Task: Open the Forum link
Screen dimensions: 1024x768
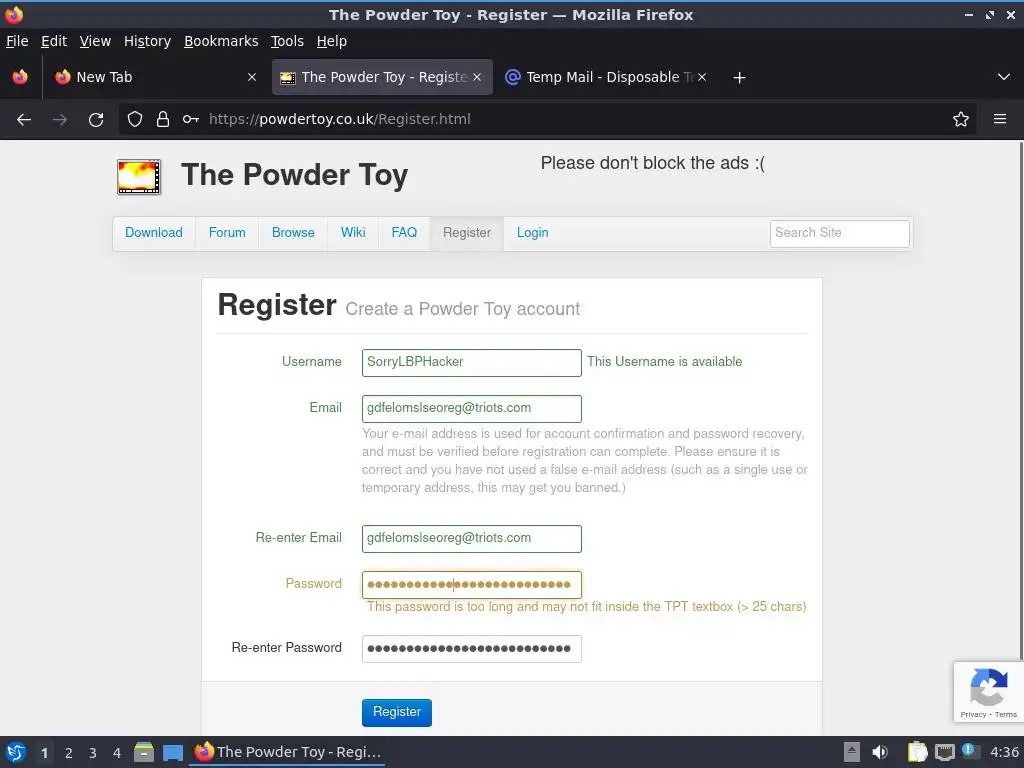Action: (x=227, y=233)
